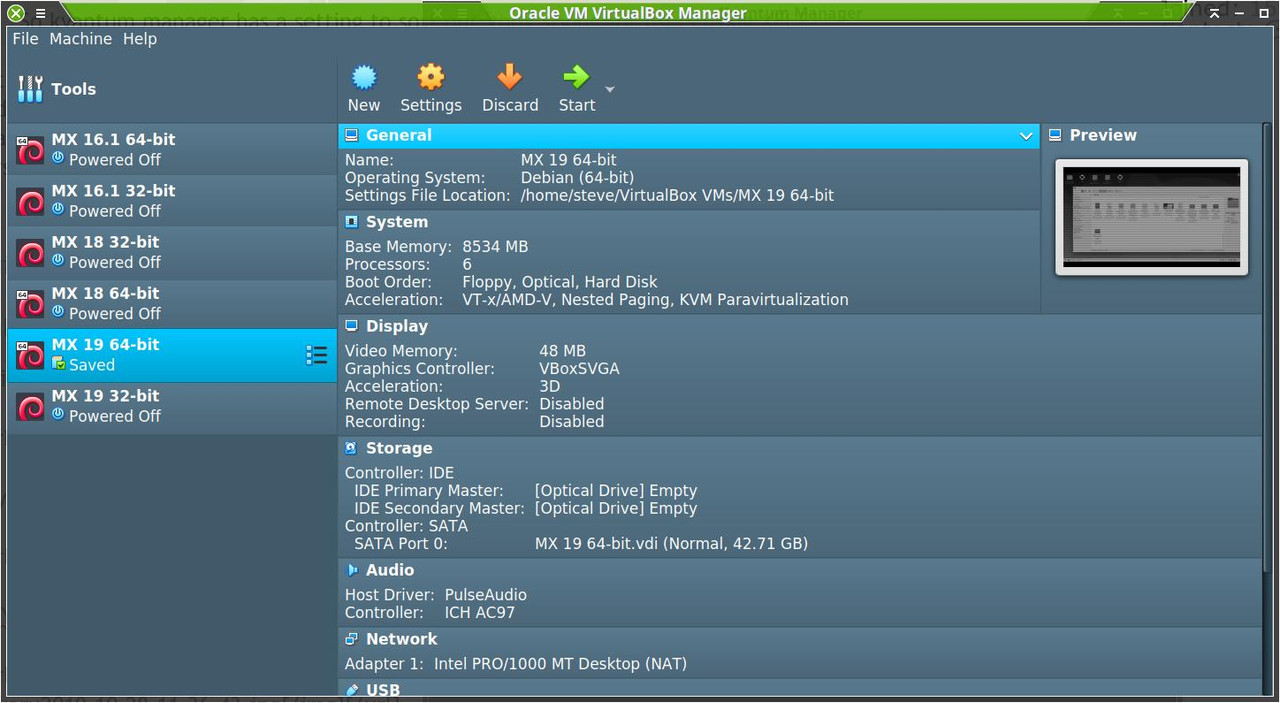Image resolution: width=1280 pixels, height=703 pixels.
Task: Click the Audio section speaker icon
Action: (x=352, y=570)
